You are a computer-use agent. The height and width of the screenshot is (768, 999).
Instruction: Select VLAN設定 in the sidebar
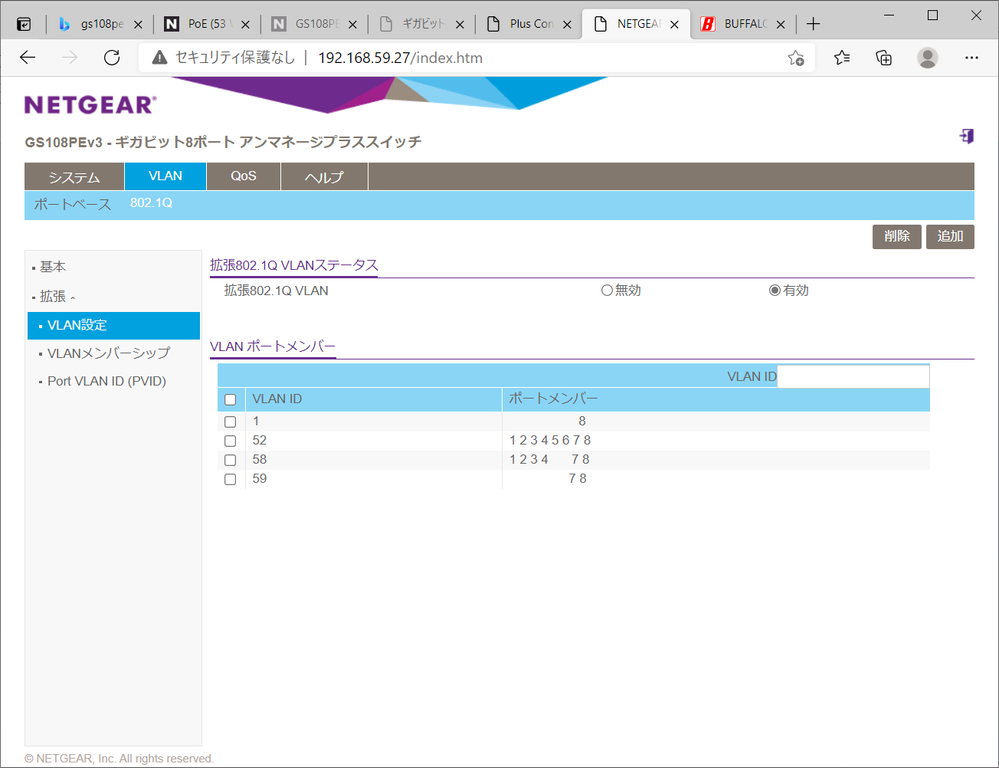tap(113, 325)
